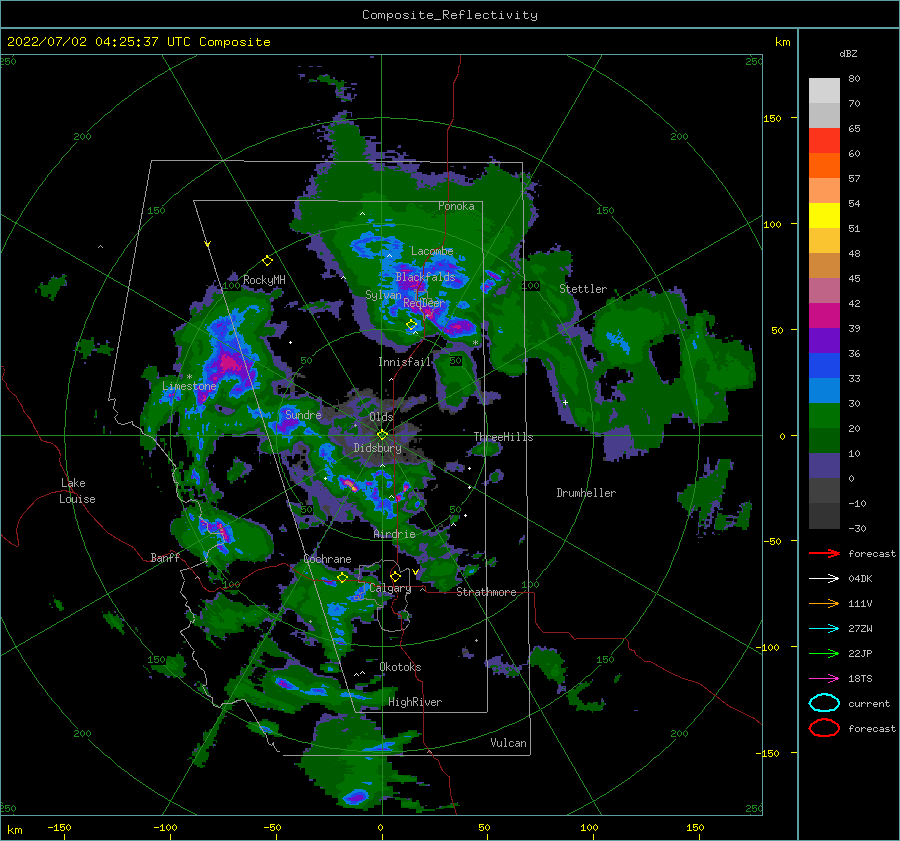
Task: Click the Olds label near center
Action: (x=381, y=417)
